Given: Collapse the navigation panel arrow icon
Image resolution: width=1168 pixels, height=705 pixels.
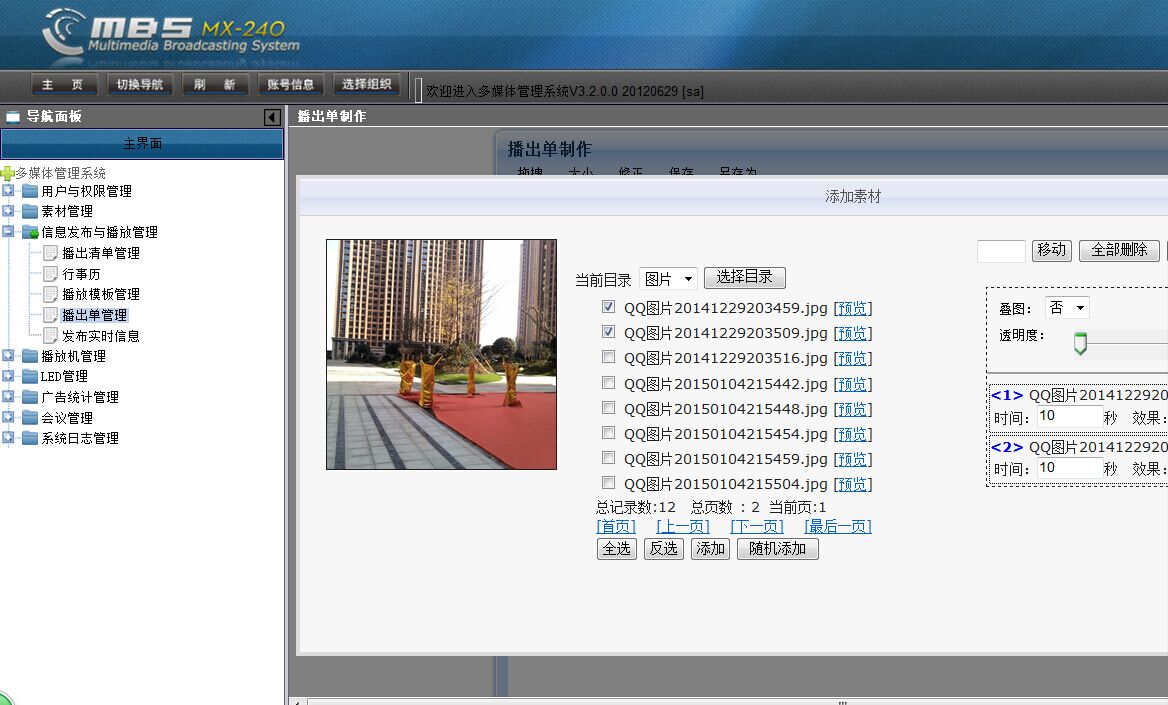Looking at the screenshot, I should tap(271, 117).
